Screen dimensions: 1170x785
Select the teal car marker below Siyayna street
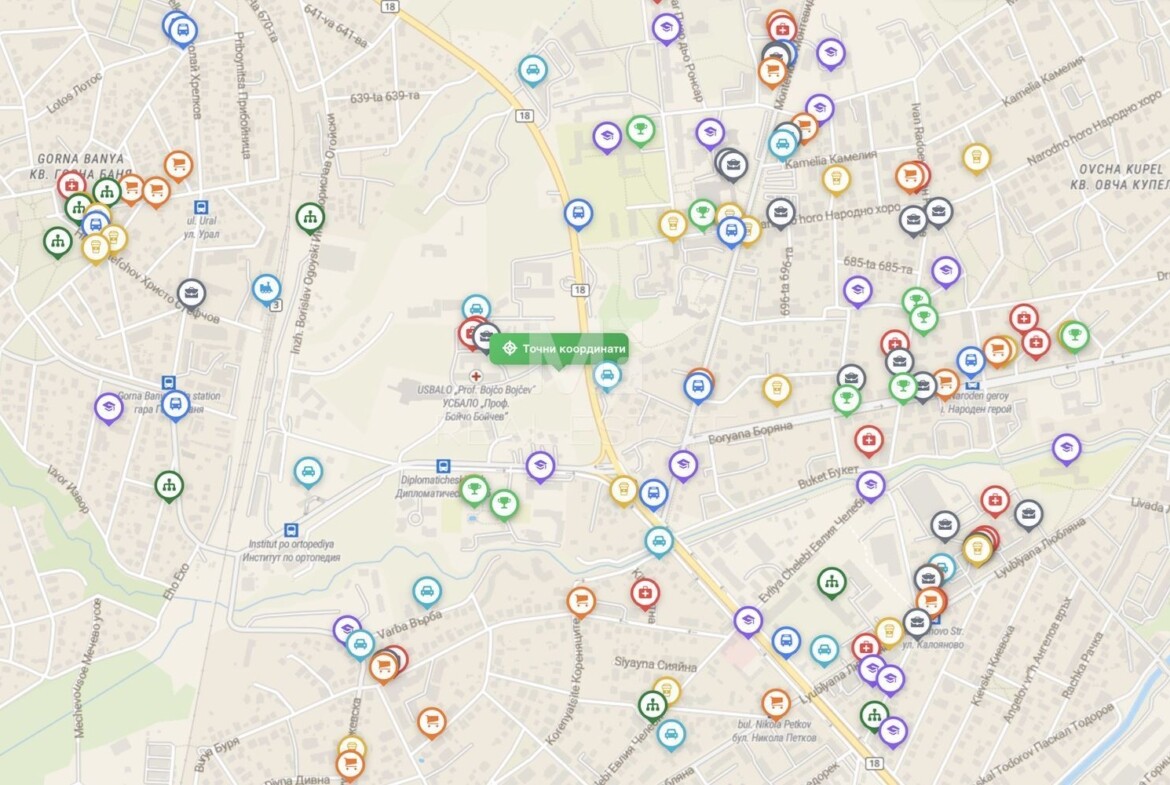(671, 734)
